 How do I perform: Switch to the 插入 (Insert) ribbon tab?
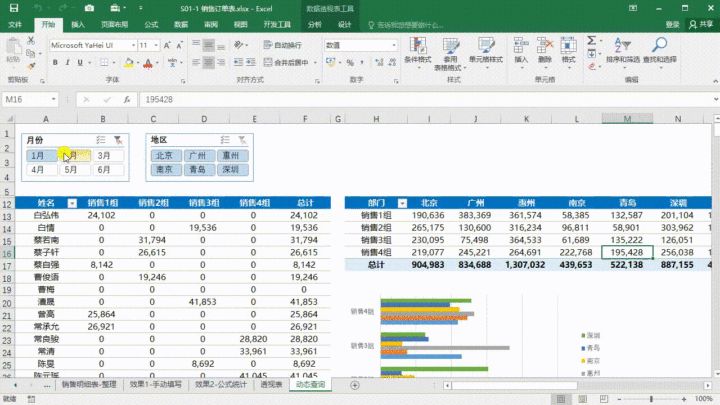(x=78, y=24)
